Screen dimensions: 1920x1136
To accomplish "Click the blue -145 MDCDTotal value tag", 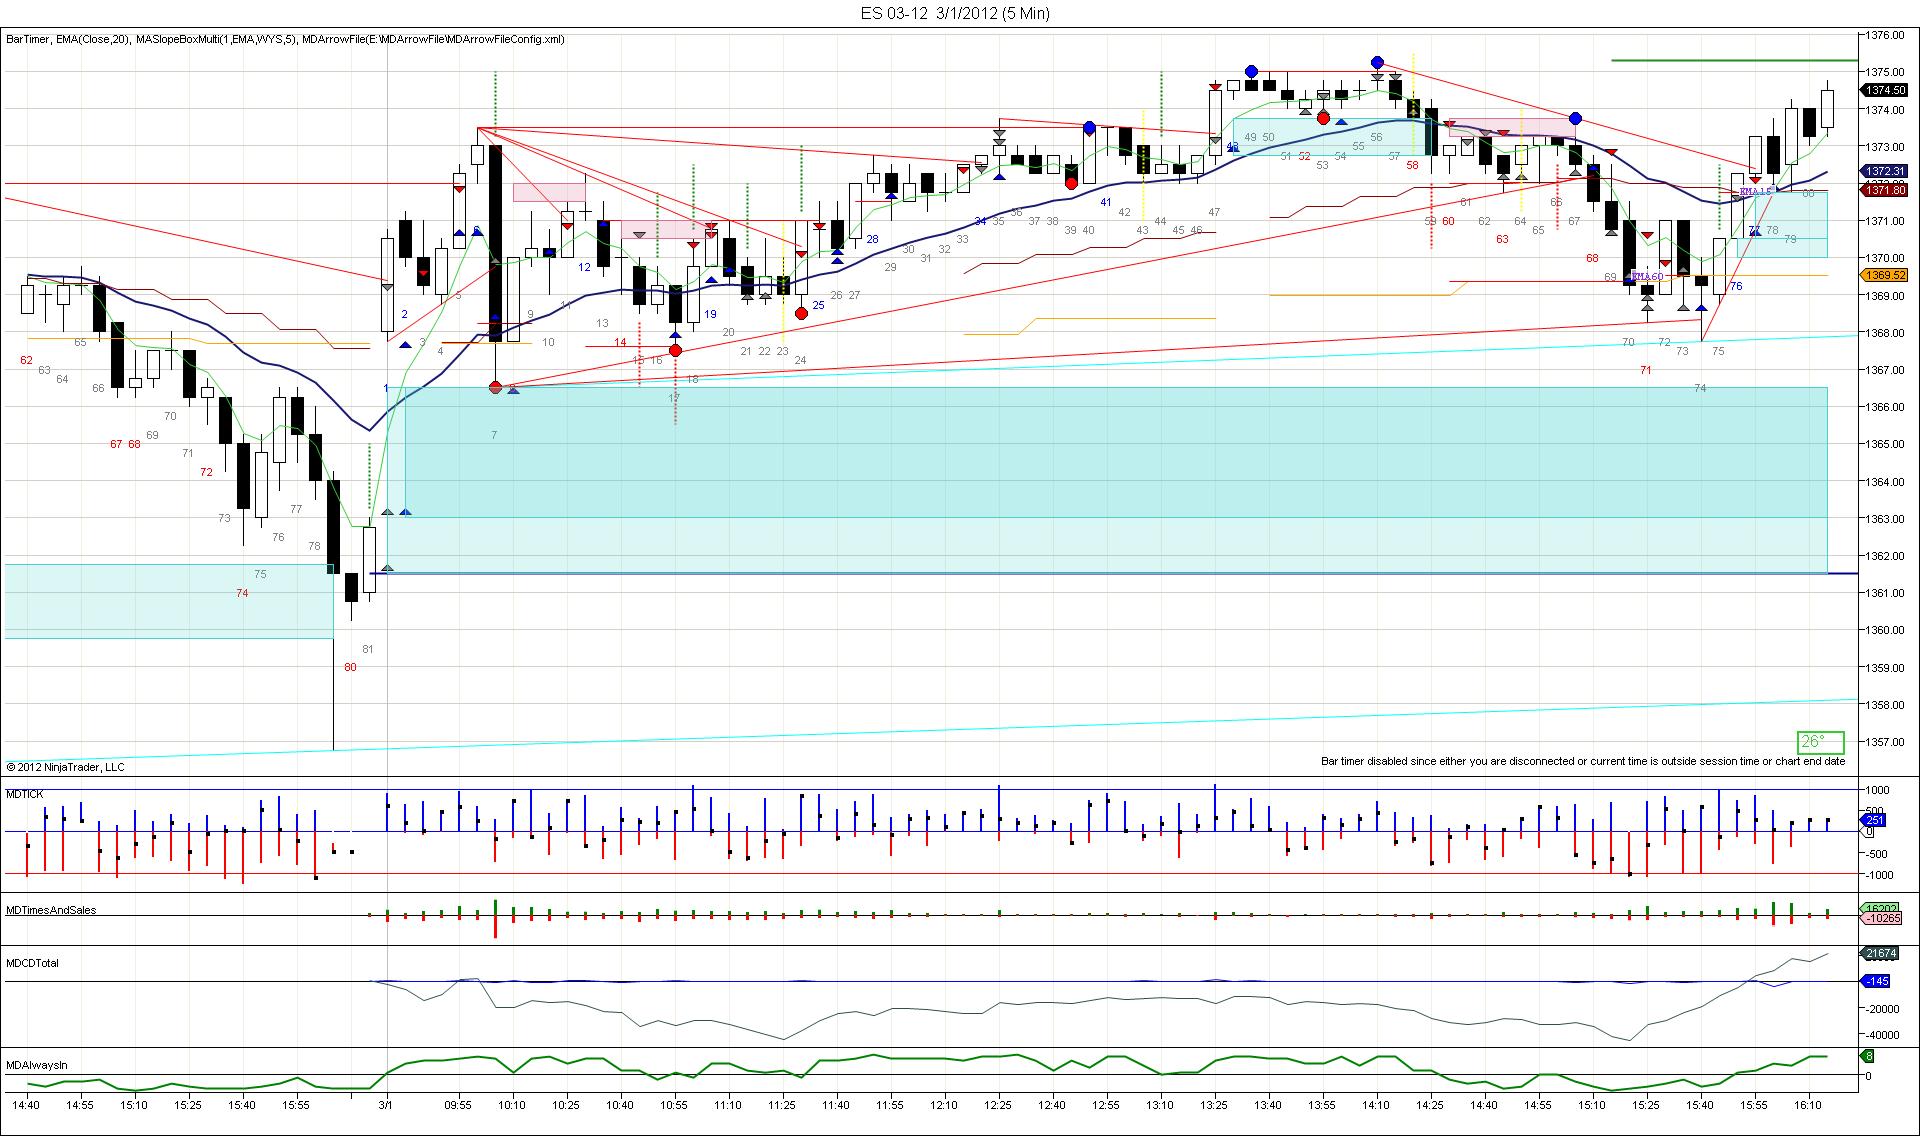I will [x=1876, y=981].
